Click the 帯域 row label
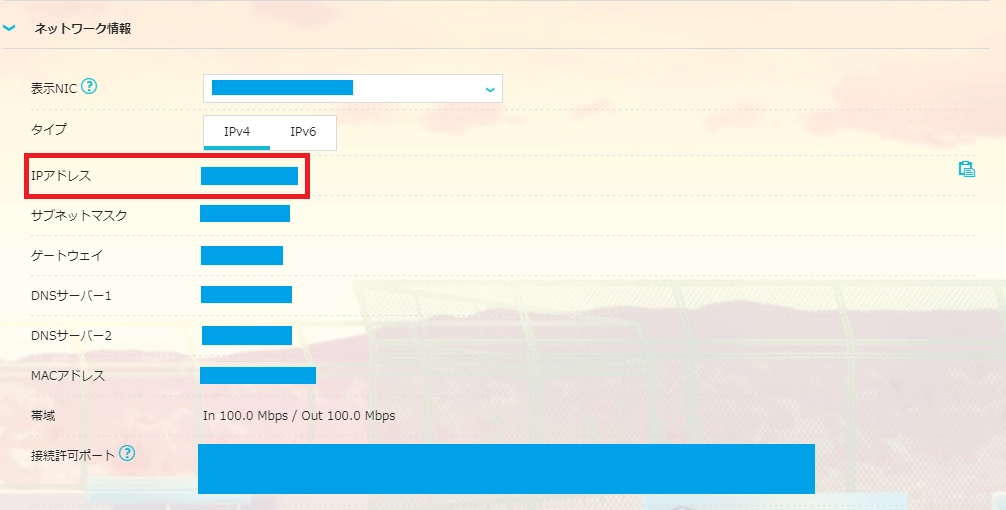Image resolution: width=1006 pixels, height=510 pixels. (x=44, y=415)
